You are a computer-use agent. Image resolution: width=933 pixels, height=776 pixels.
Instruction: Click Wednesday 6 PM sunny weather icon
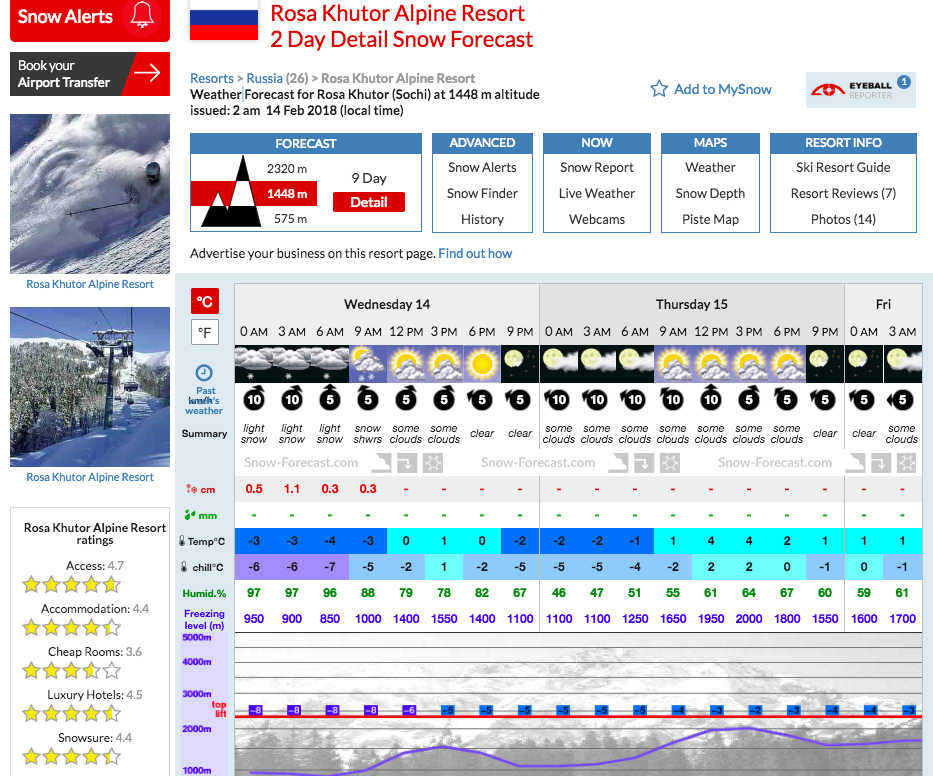tap(482, 364)
